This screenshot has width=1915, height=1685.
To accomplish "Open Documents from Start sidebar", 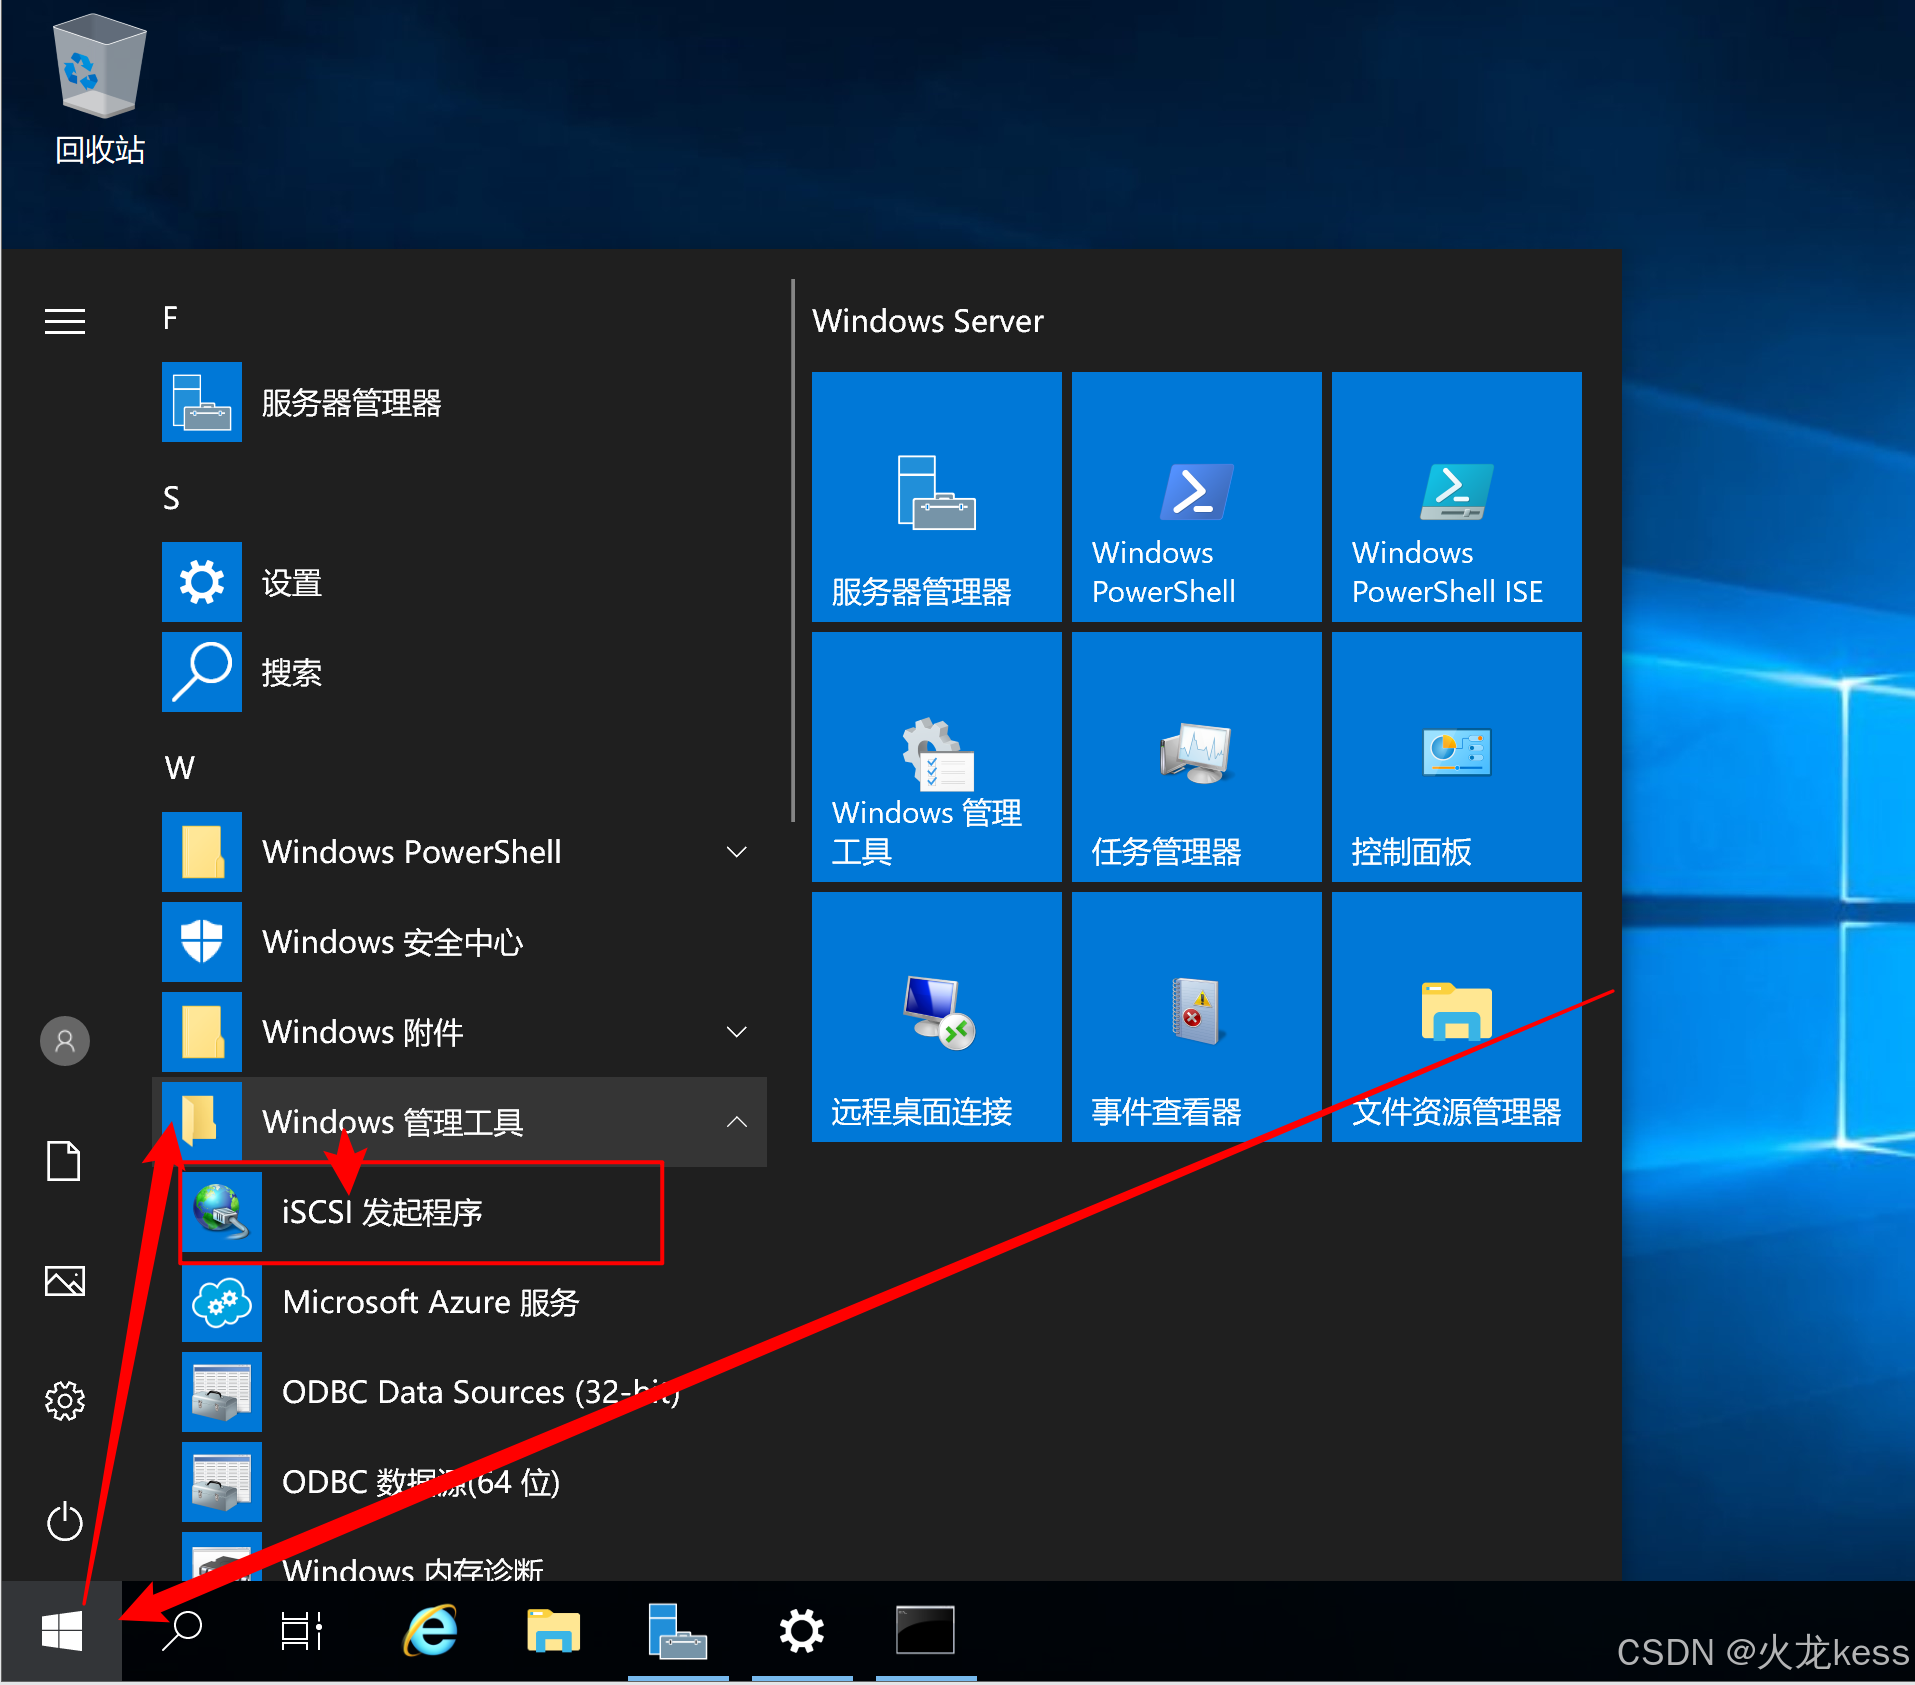I will (x=65, y=1161).
